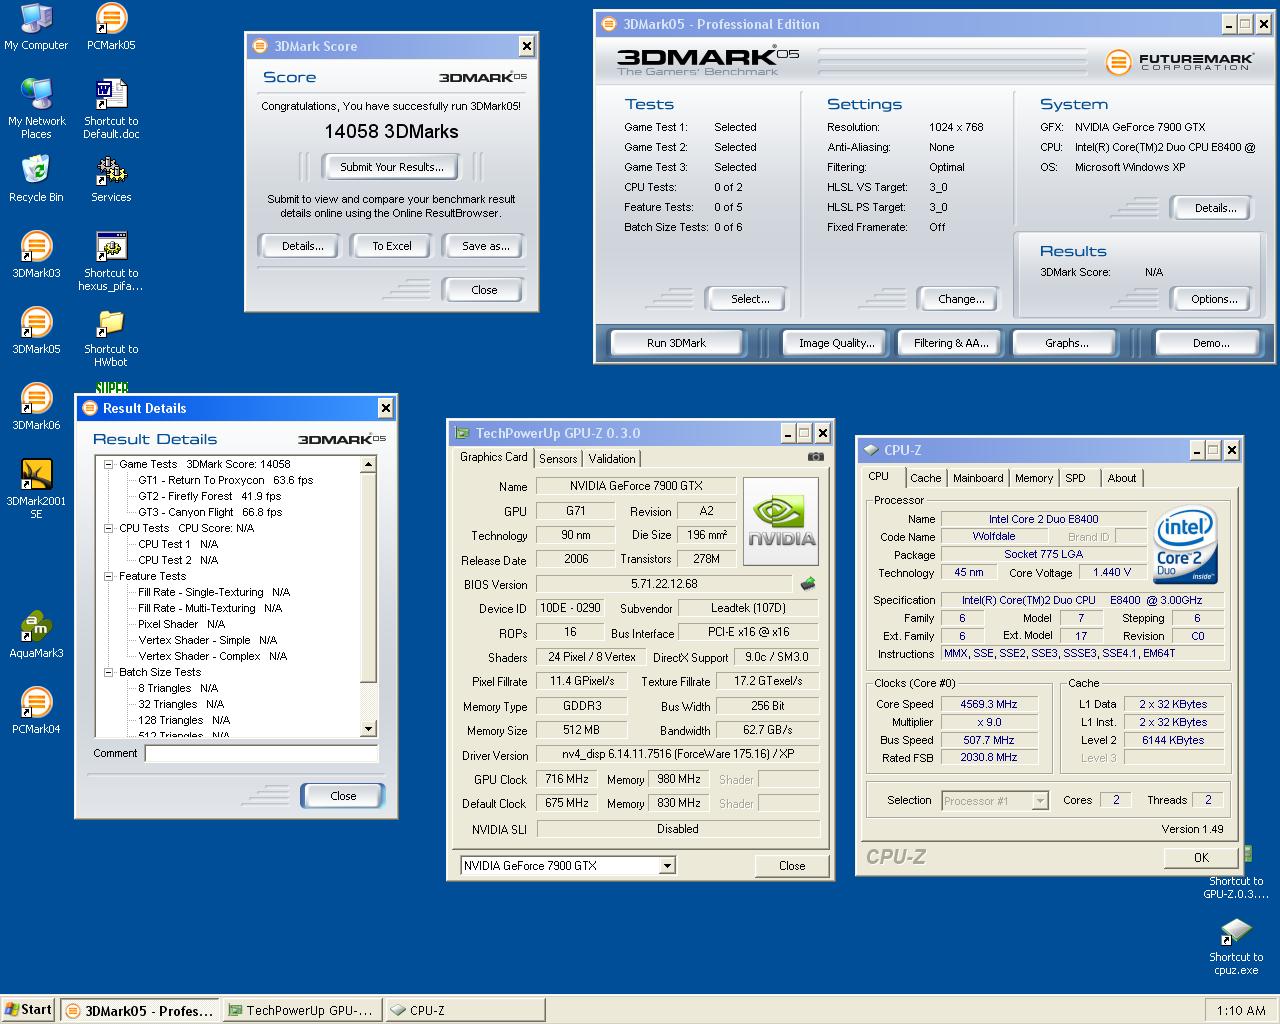Image resolution: width=1280 pixels, height=1024 pixels.
Task: Click scroll-up arrow in Result Details list
Action: coord(369,464)
